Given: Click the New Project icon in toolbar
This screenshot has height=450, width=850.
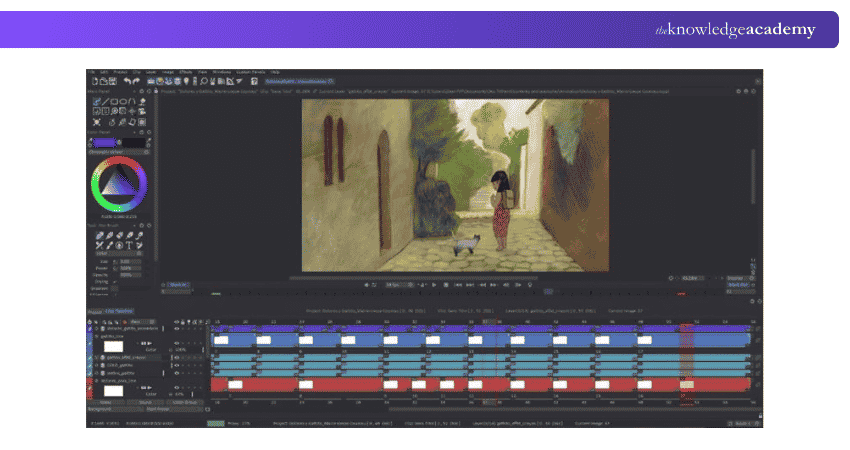Looking at the screenshot, I should pos(95,81).
